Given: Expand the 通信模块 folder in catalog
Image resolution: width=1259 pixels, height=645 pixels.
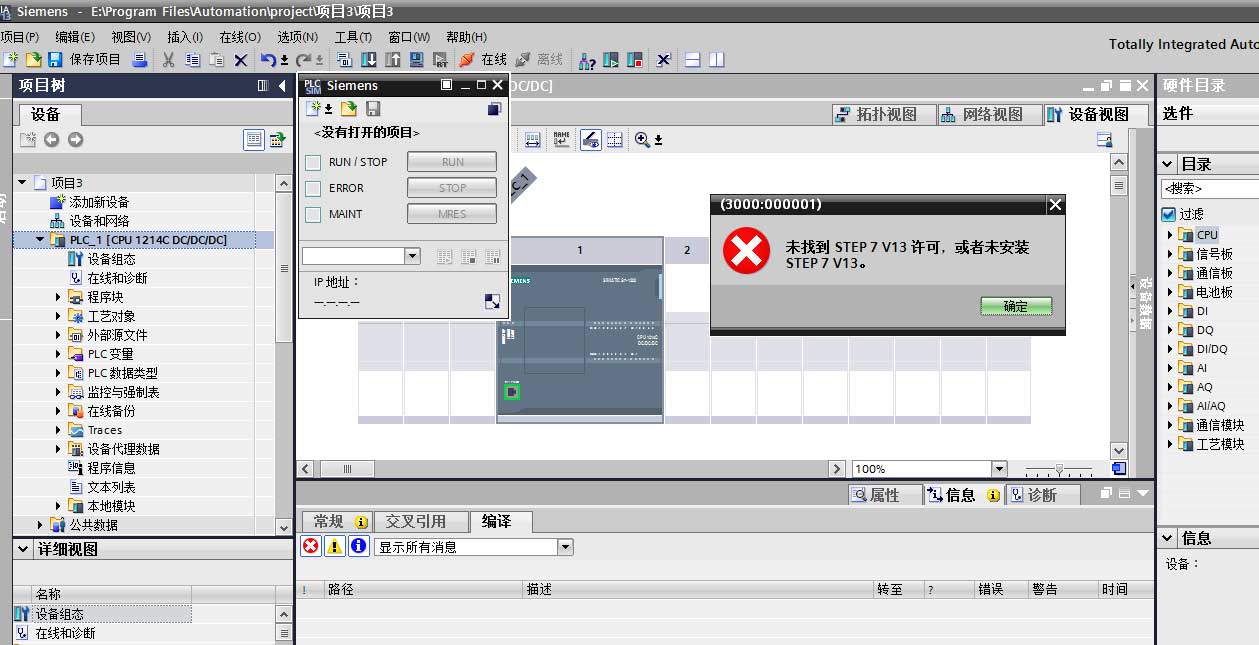Looking at the screenshot, I should (1170, 273).
